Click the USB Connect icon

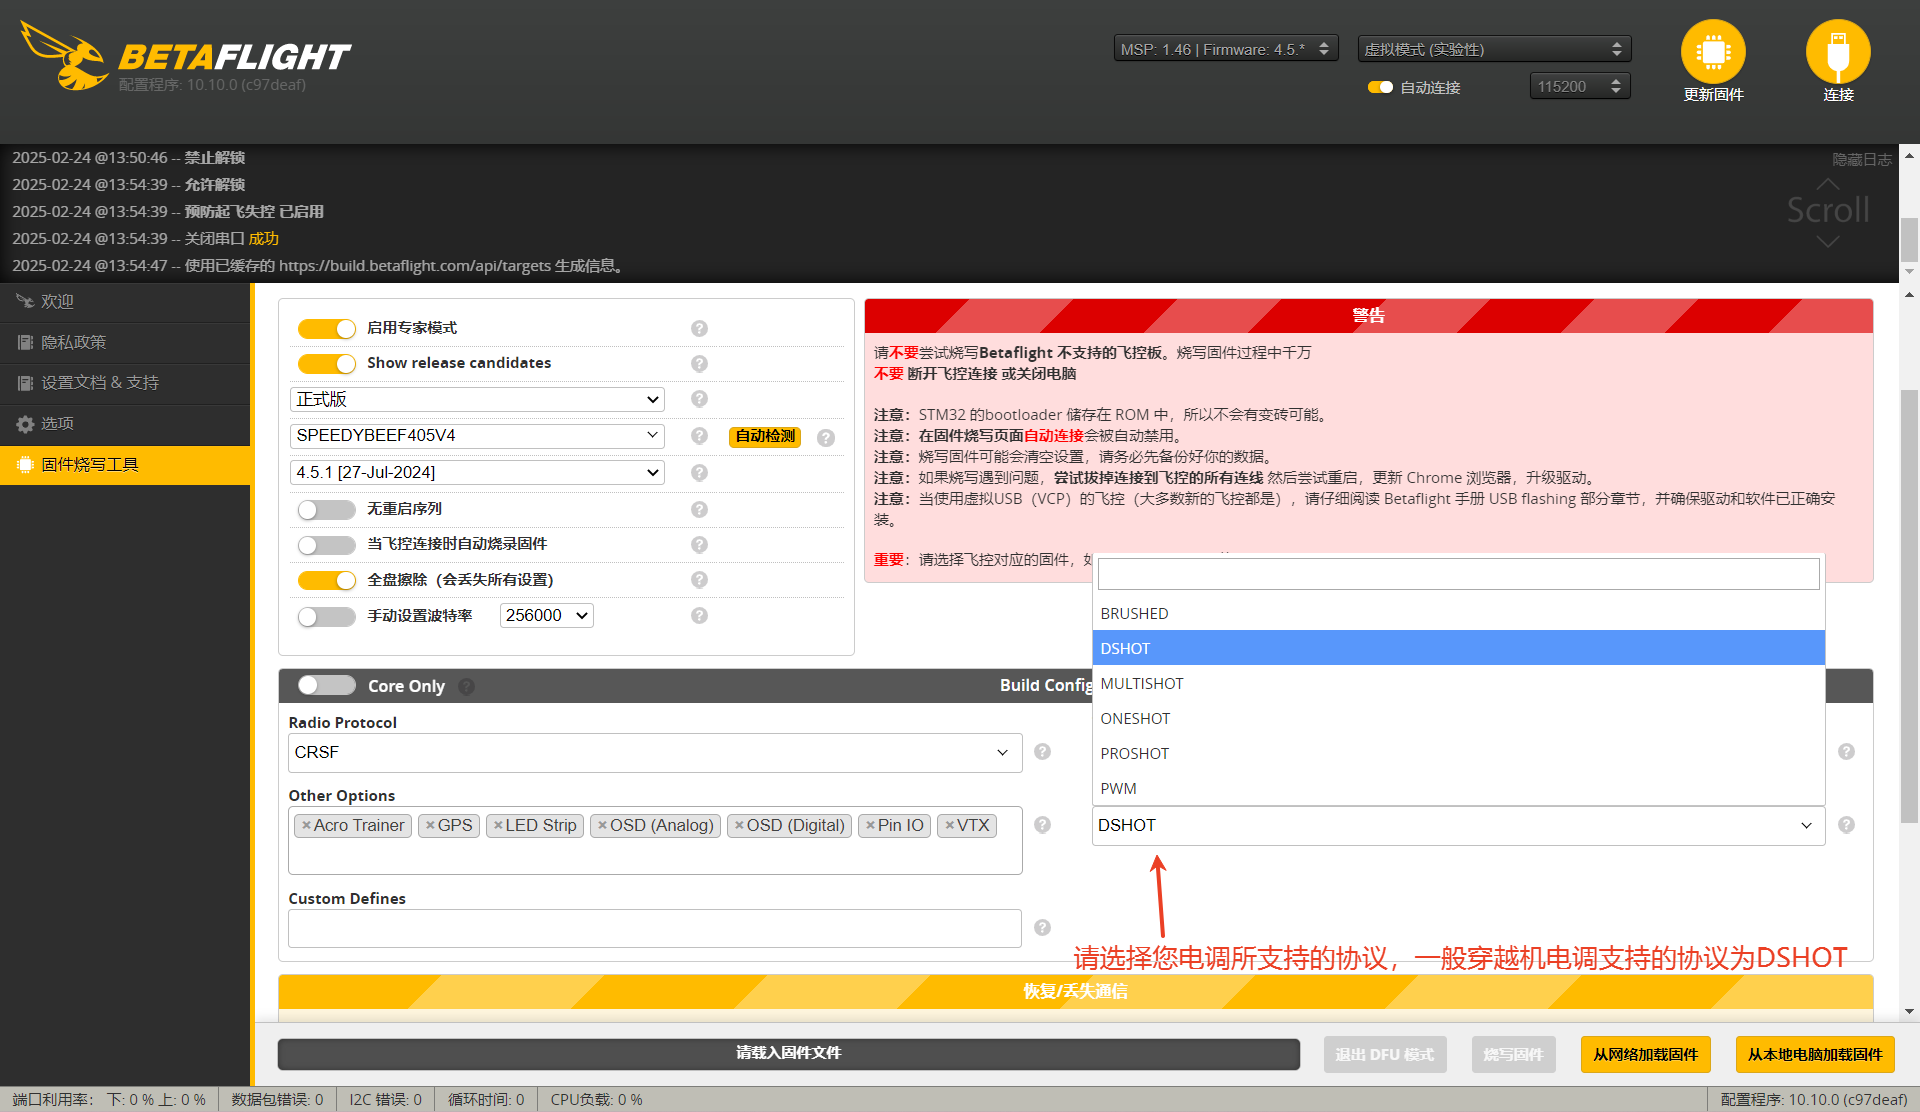pyautogui.click(x=1838, y=51)
